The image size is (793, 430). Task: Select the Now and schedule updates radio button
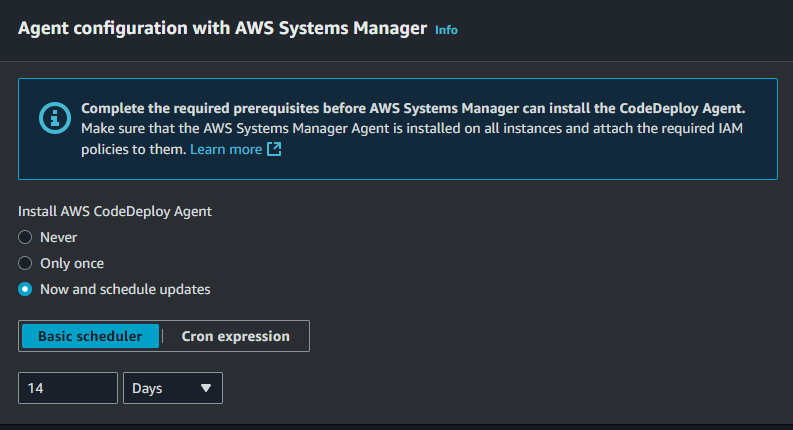point(26,289)
